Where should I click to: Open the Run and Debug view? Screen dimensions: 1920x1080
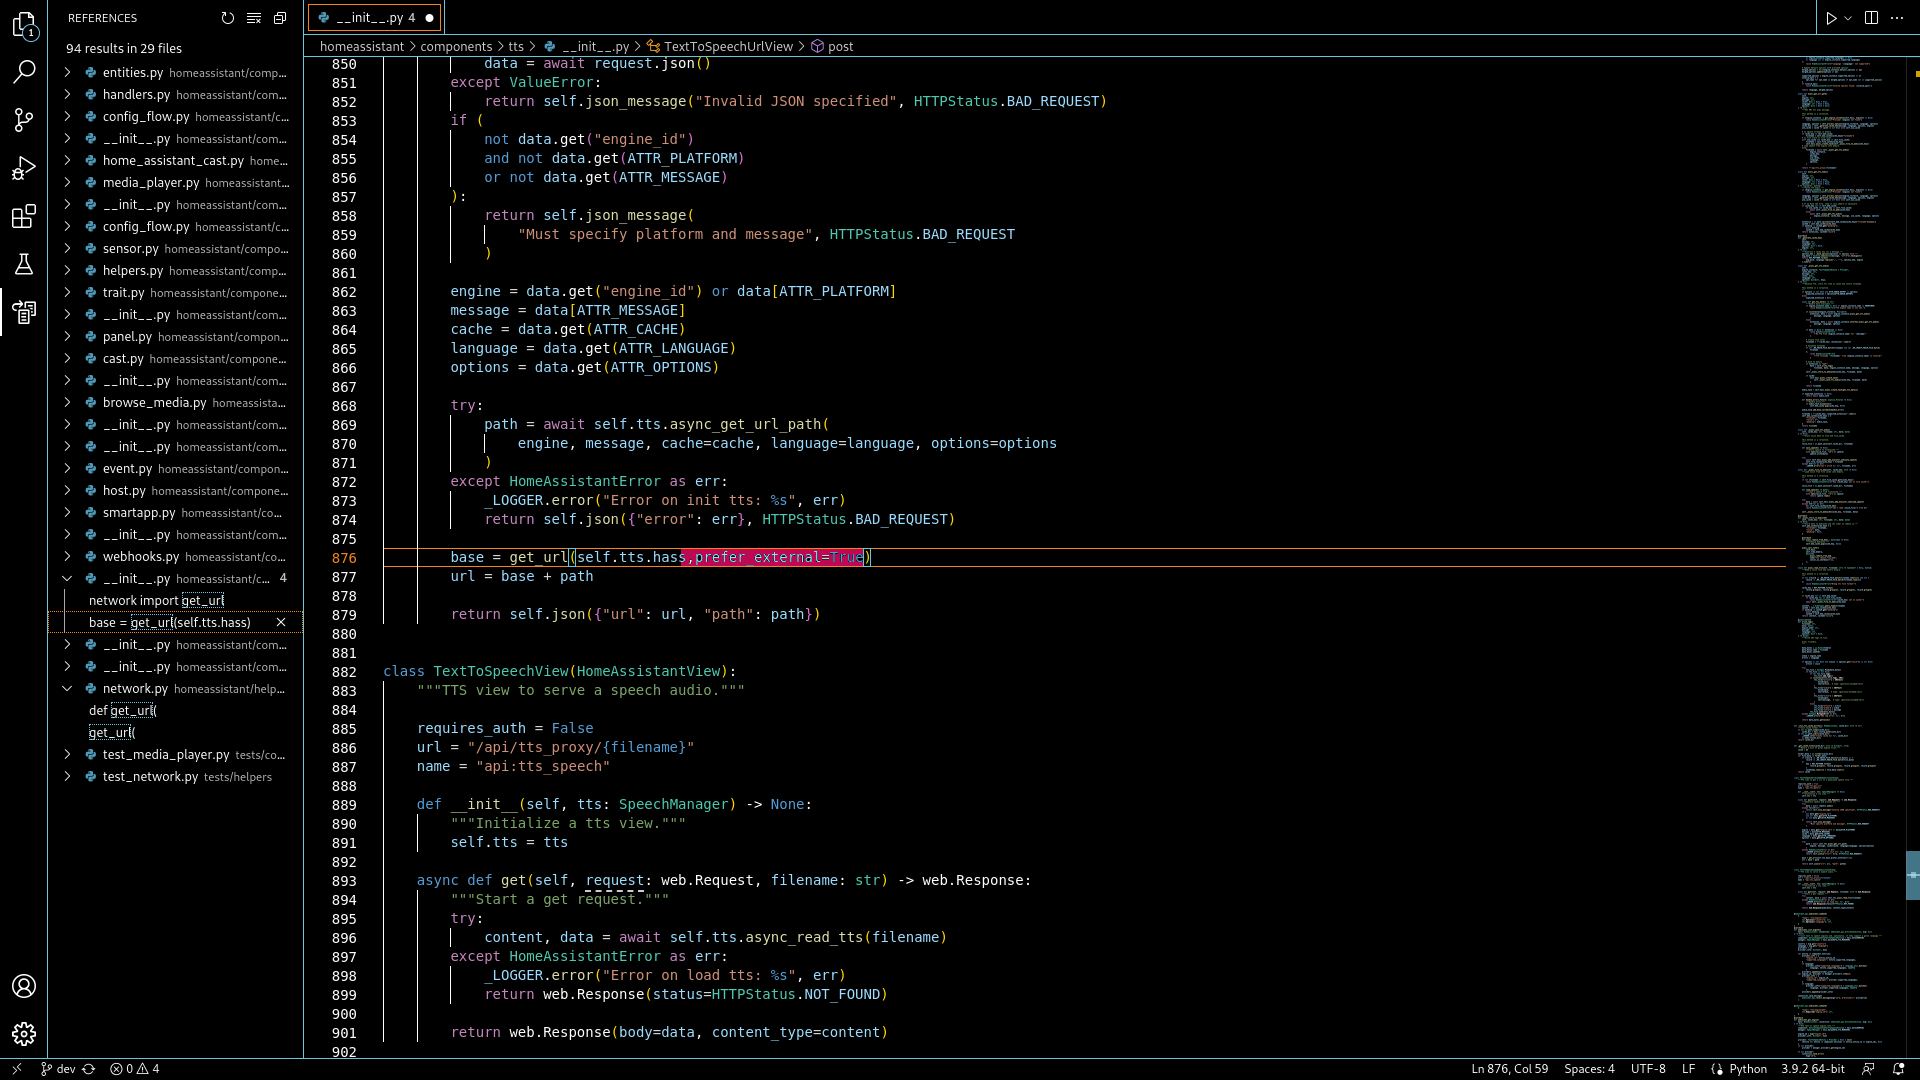click(24, 168)
